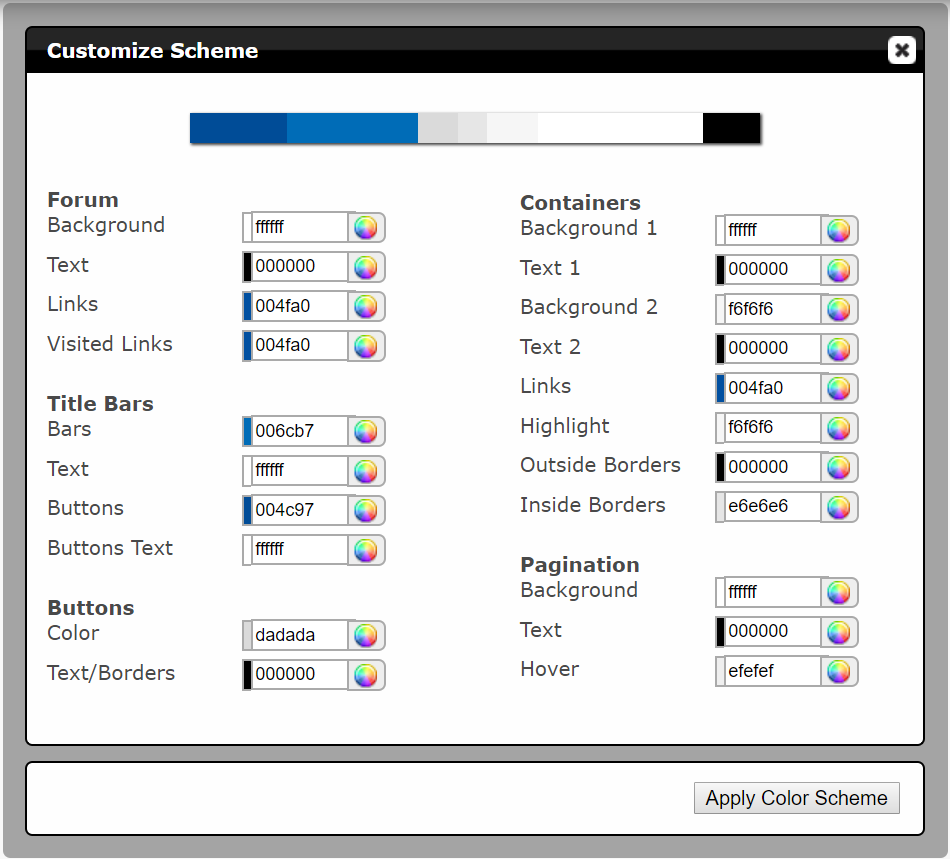The height and width of the screenshot is (859, 950).
Task: Open color wheel for Pagination Text
Action: click(x=839, y=632)
